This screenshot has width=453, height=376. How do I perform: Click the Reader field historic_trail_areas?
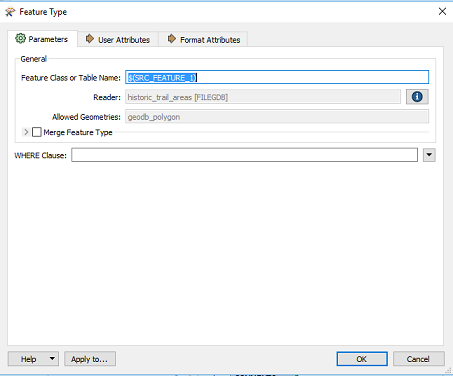(x=263, y=97)
